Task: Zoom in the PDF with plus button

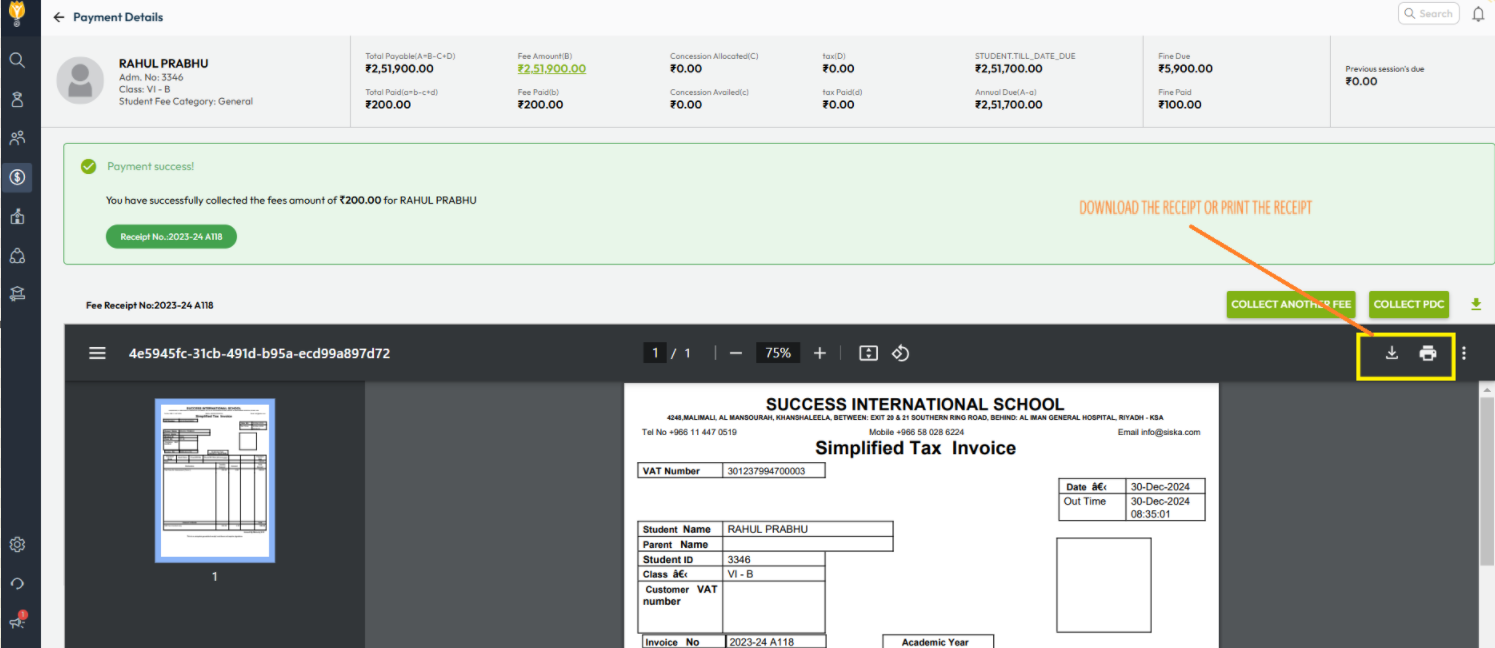Action: click(820, 353)
